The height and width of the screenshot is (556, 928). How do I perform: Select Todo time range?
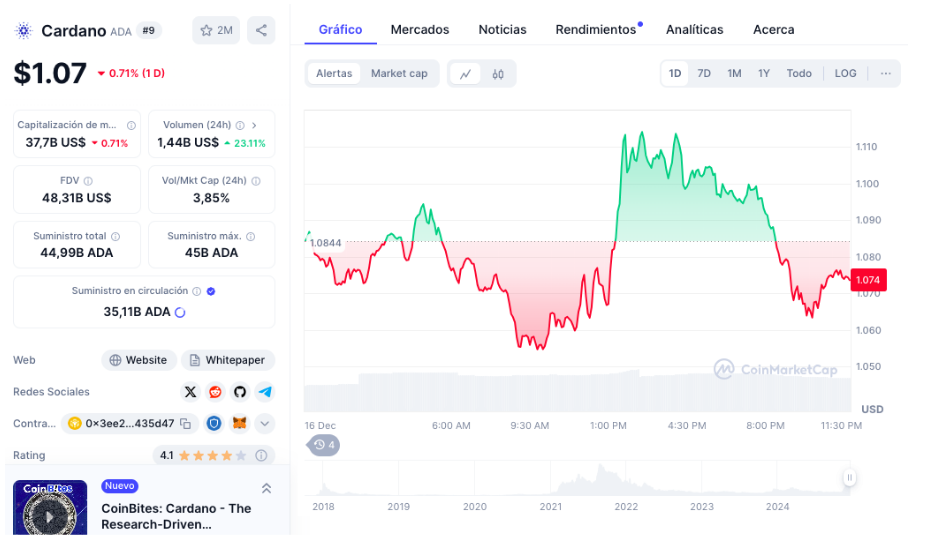pos(799,73)
